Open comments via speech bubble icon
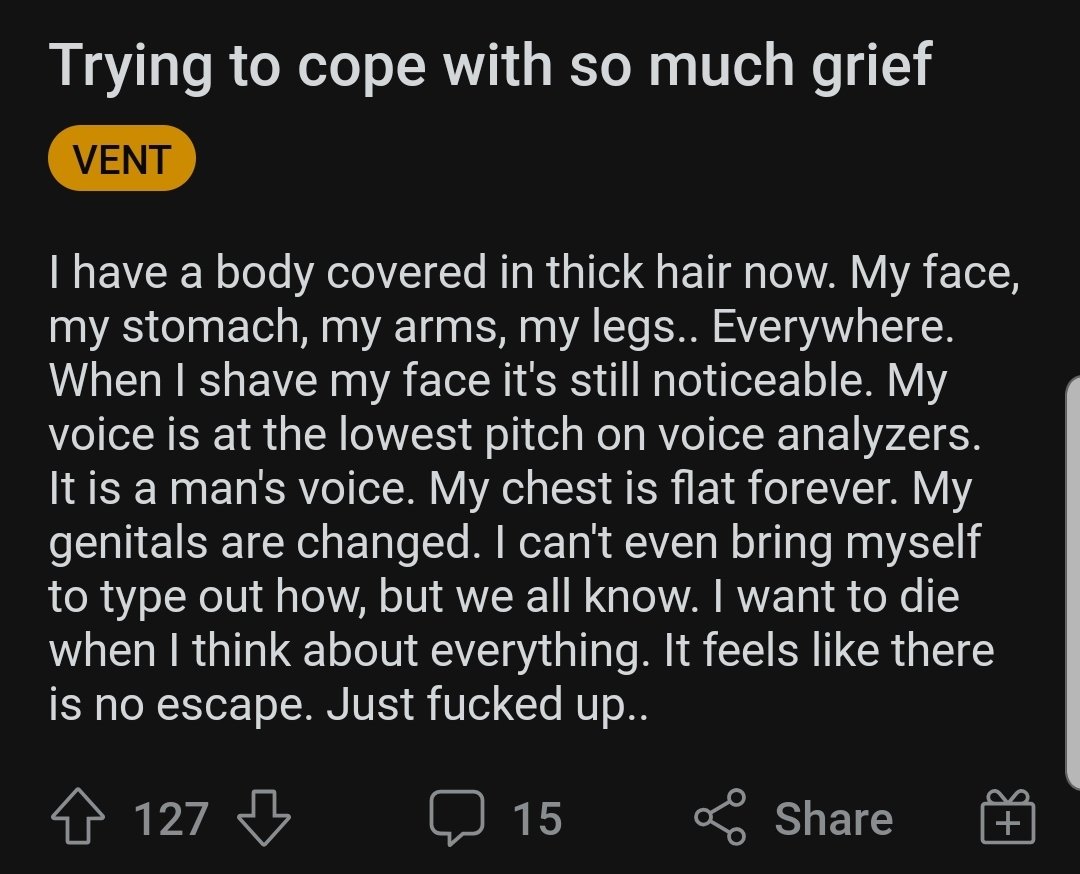The height and width of the screenshot is (874, 1080). click(456, 819)
